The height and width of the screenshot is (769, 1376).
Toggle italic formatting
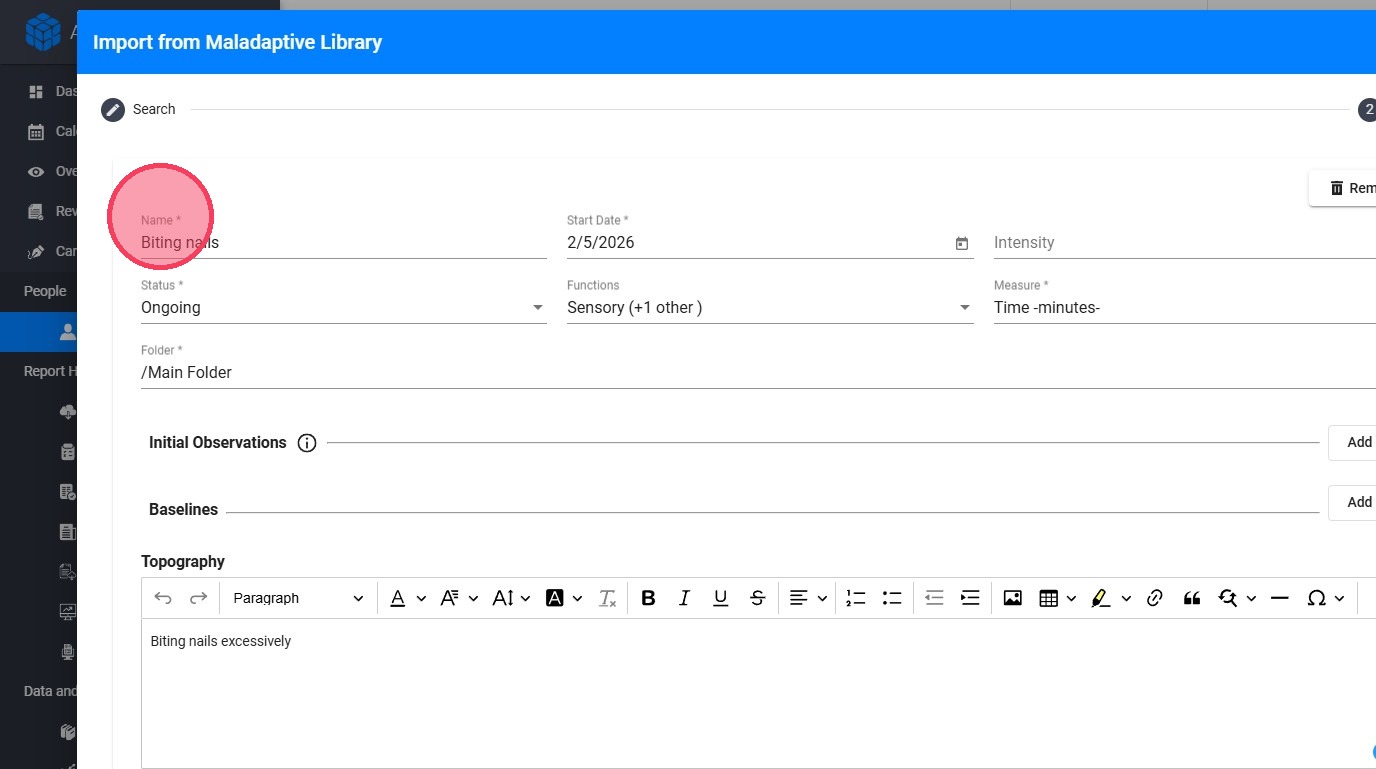tap(684, 598)
